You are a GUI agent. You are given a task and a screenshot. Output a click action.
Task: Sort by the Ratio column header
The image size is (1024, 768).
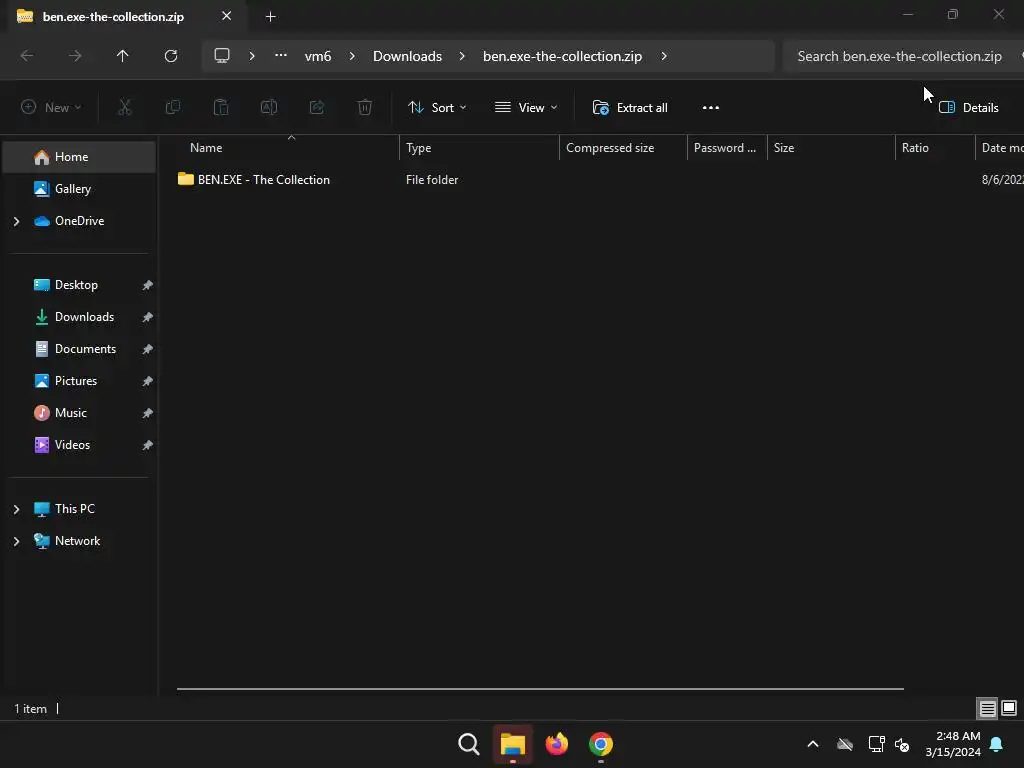915,148
